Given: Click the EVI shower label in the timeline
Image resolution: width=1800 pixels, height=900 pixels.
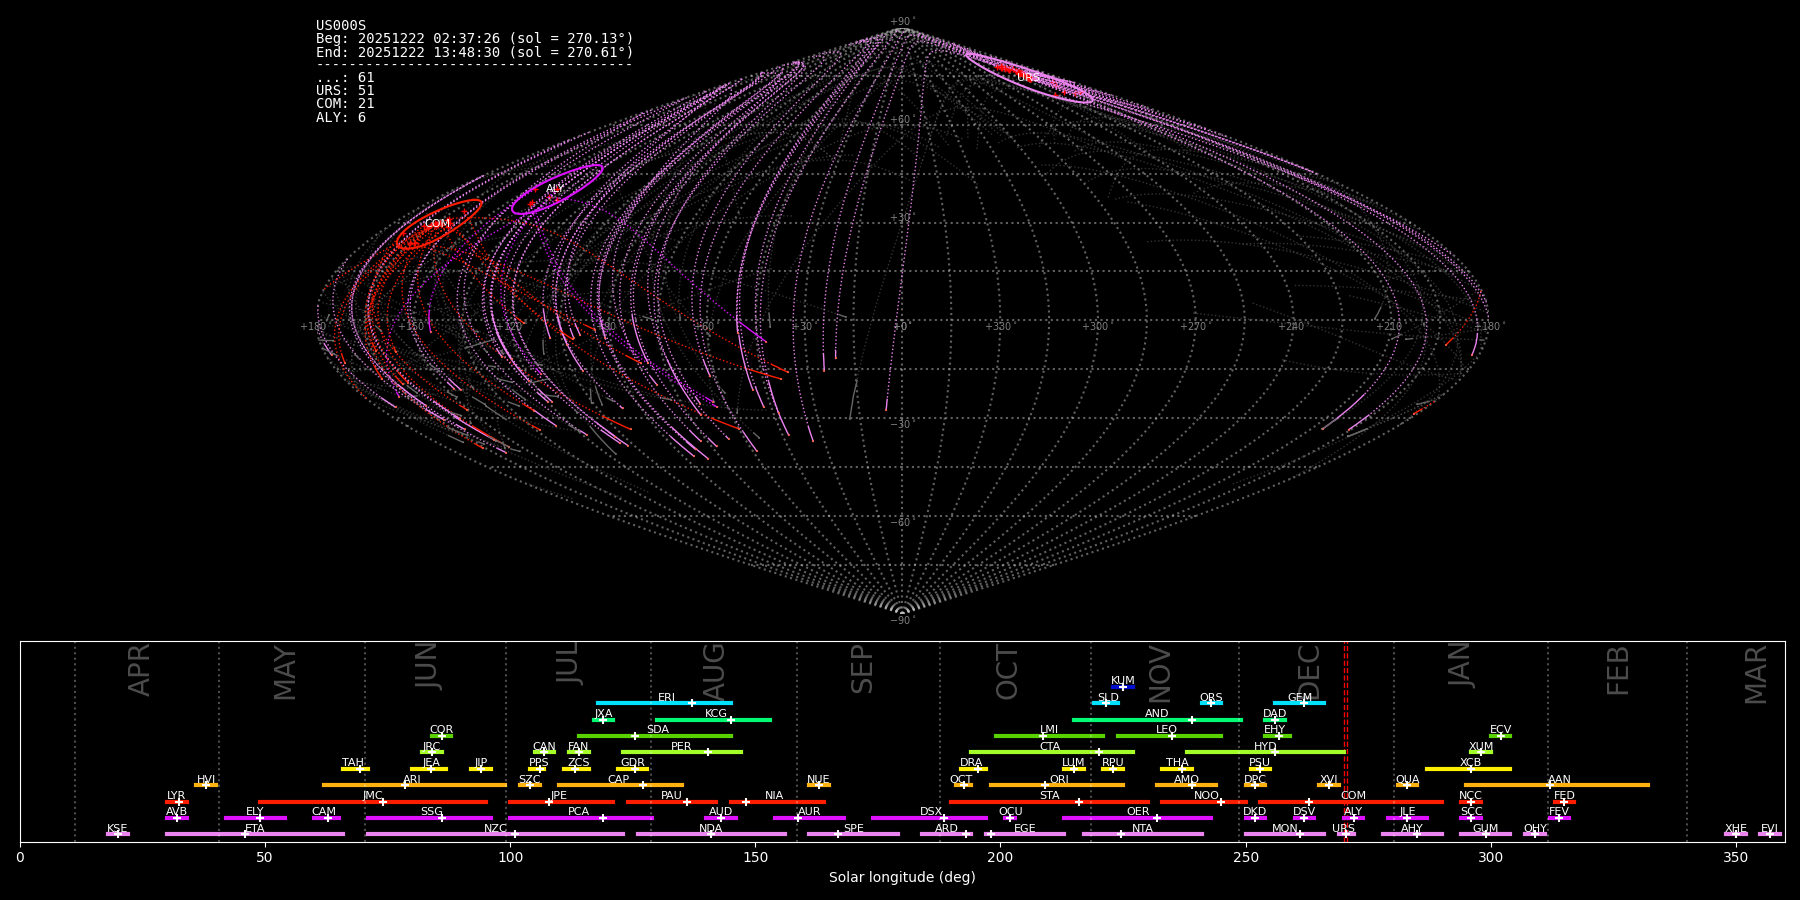Looking at the screenshot, I should (1769, 829).
